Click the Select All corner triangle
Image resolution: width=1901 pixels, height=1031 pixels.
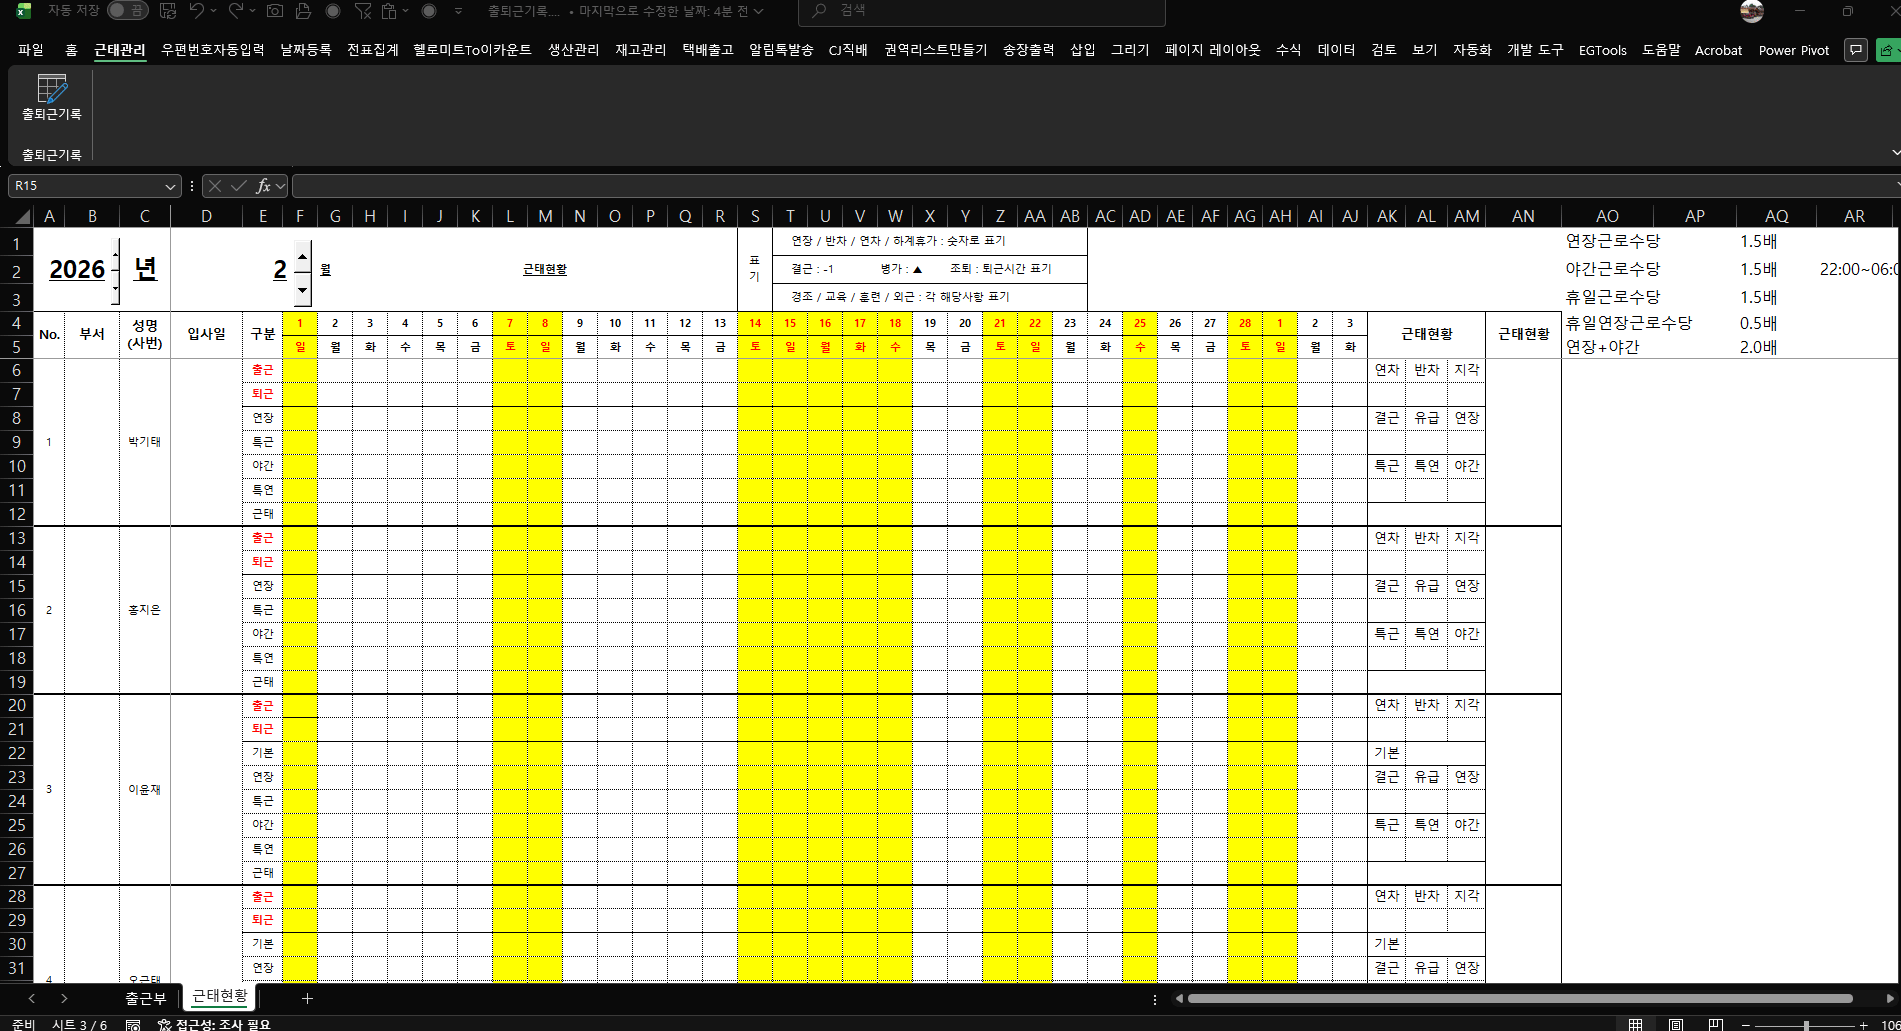pos(21,217)
